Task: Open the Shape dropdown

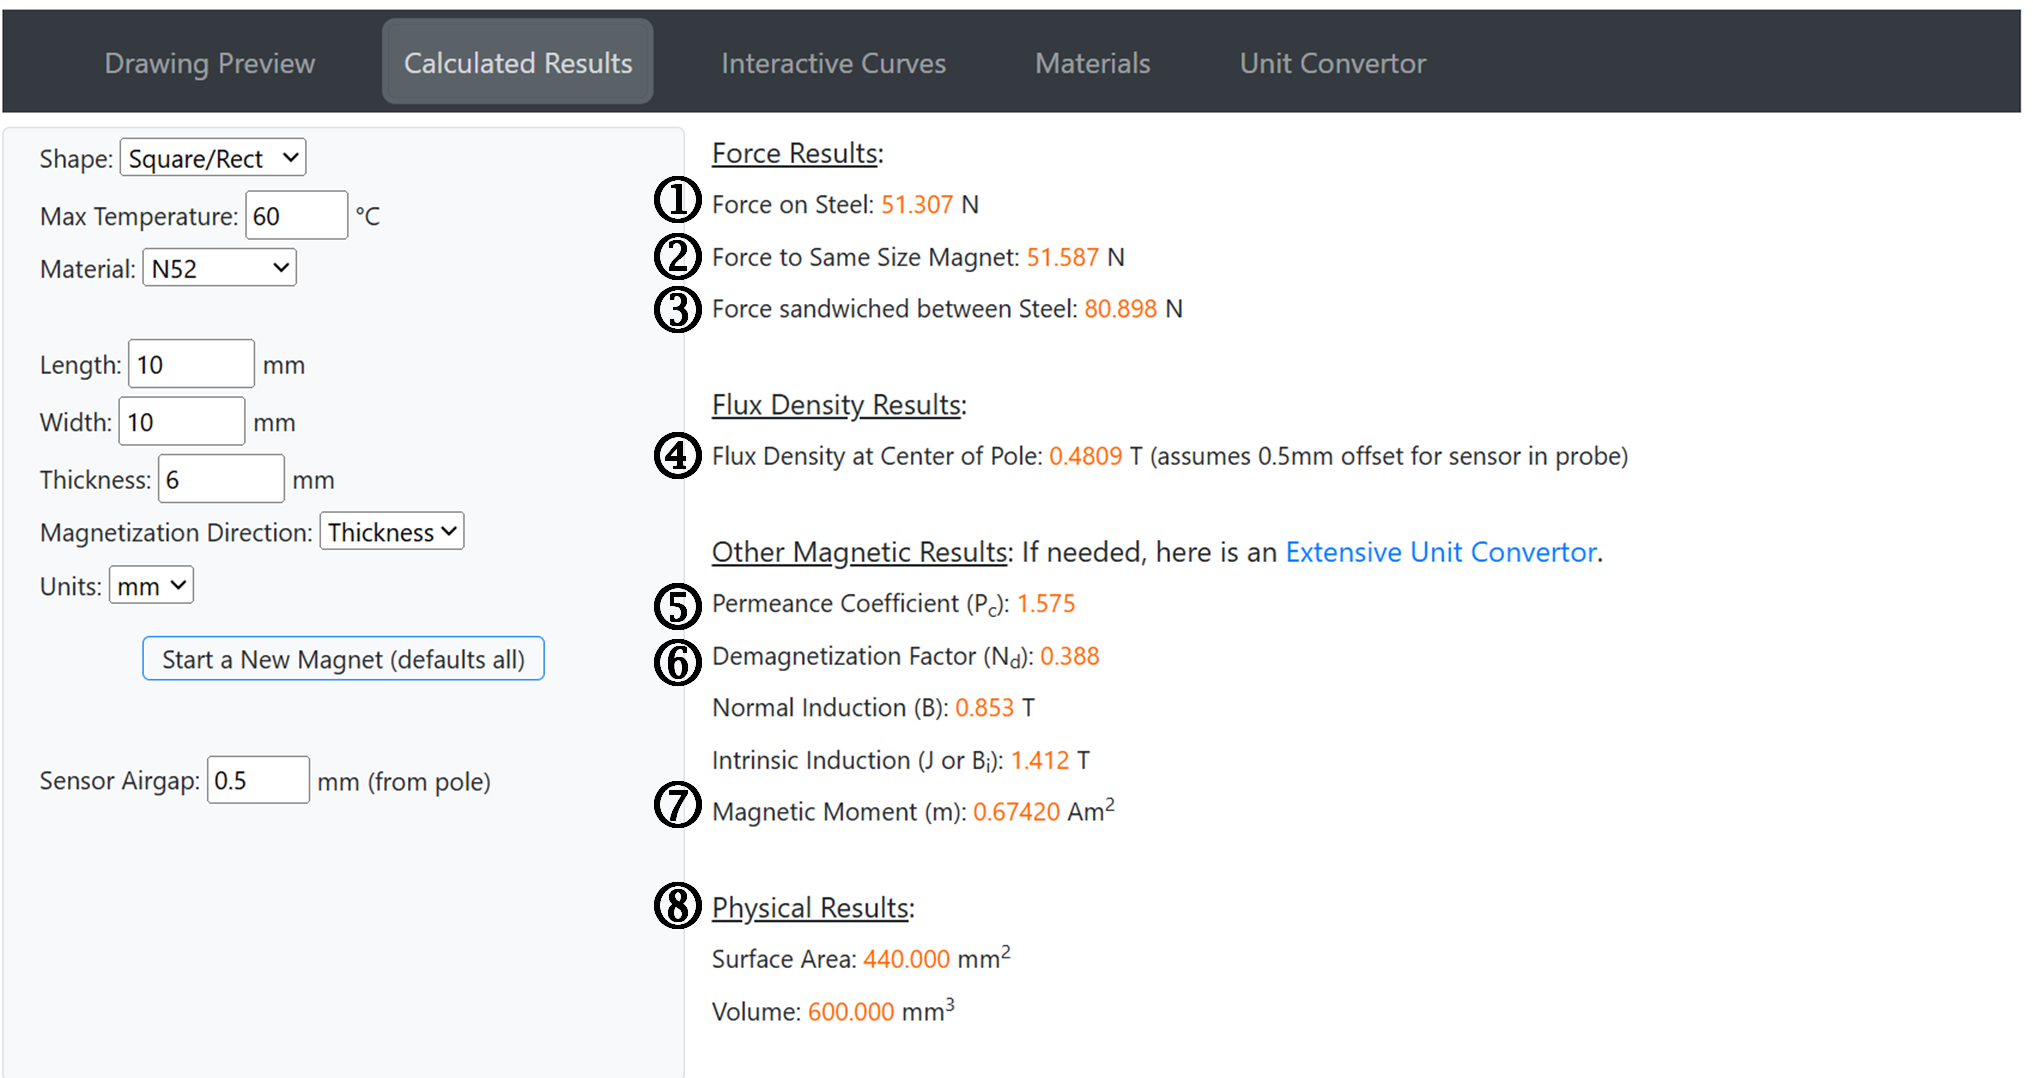Action: tap(212, 158)
